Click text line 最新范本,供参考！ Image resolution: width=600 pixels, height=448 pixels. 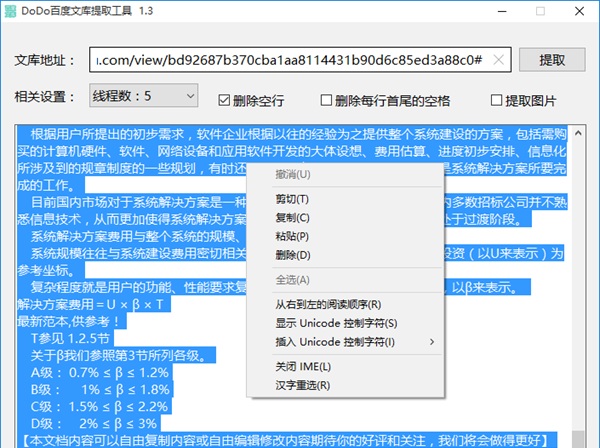click(x=69, y=321)
